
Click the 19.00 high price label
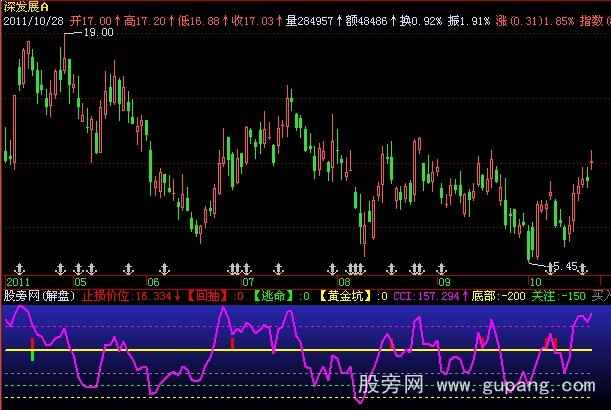point(99,32)
